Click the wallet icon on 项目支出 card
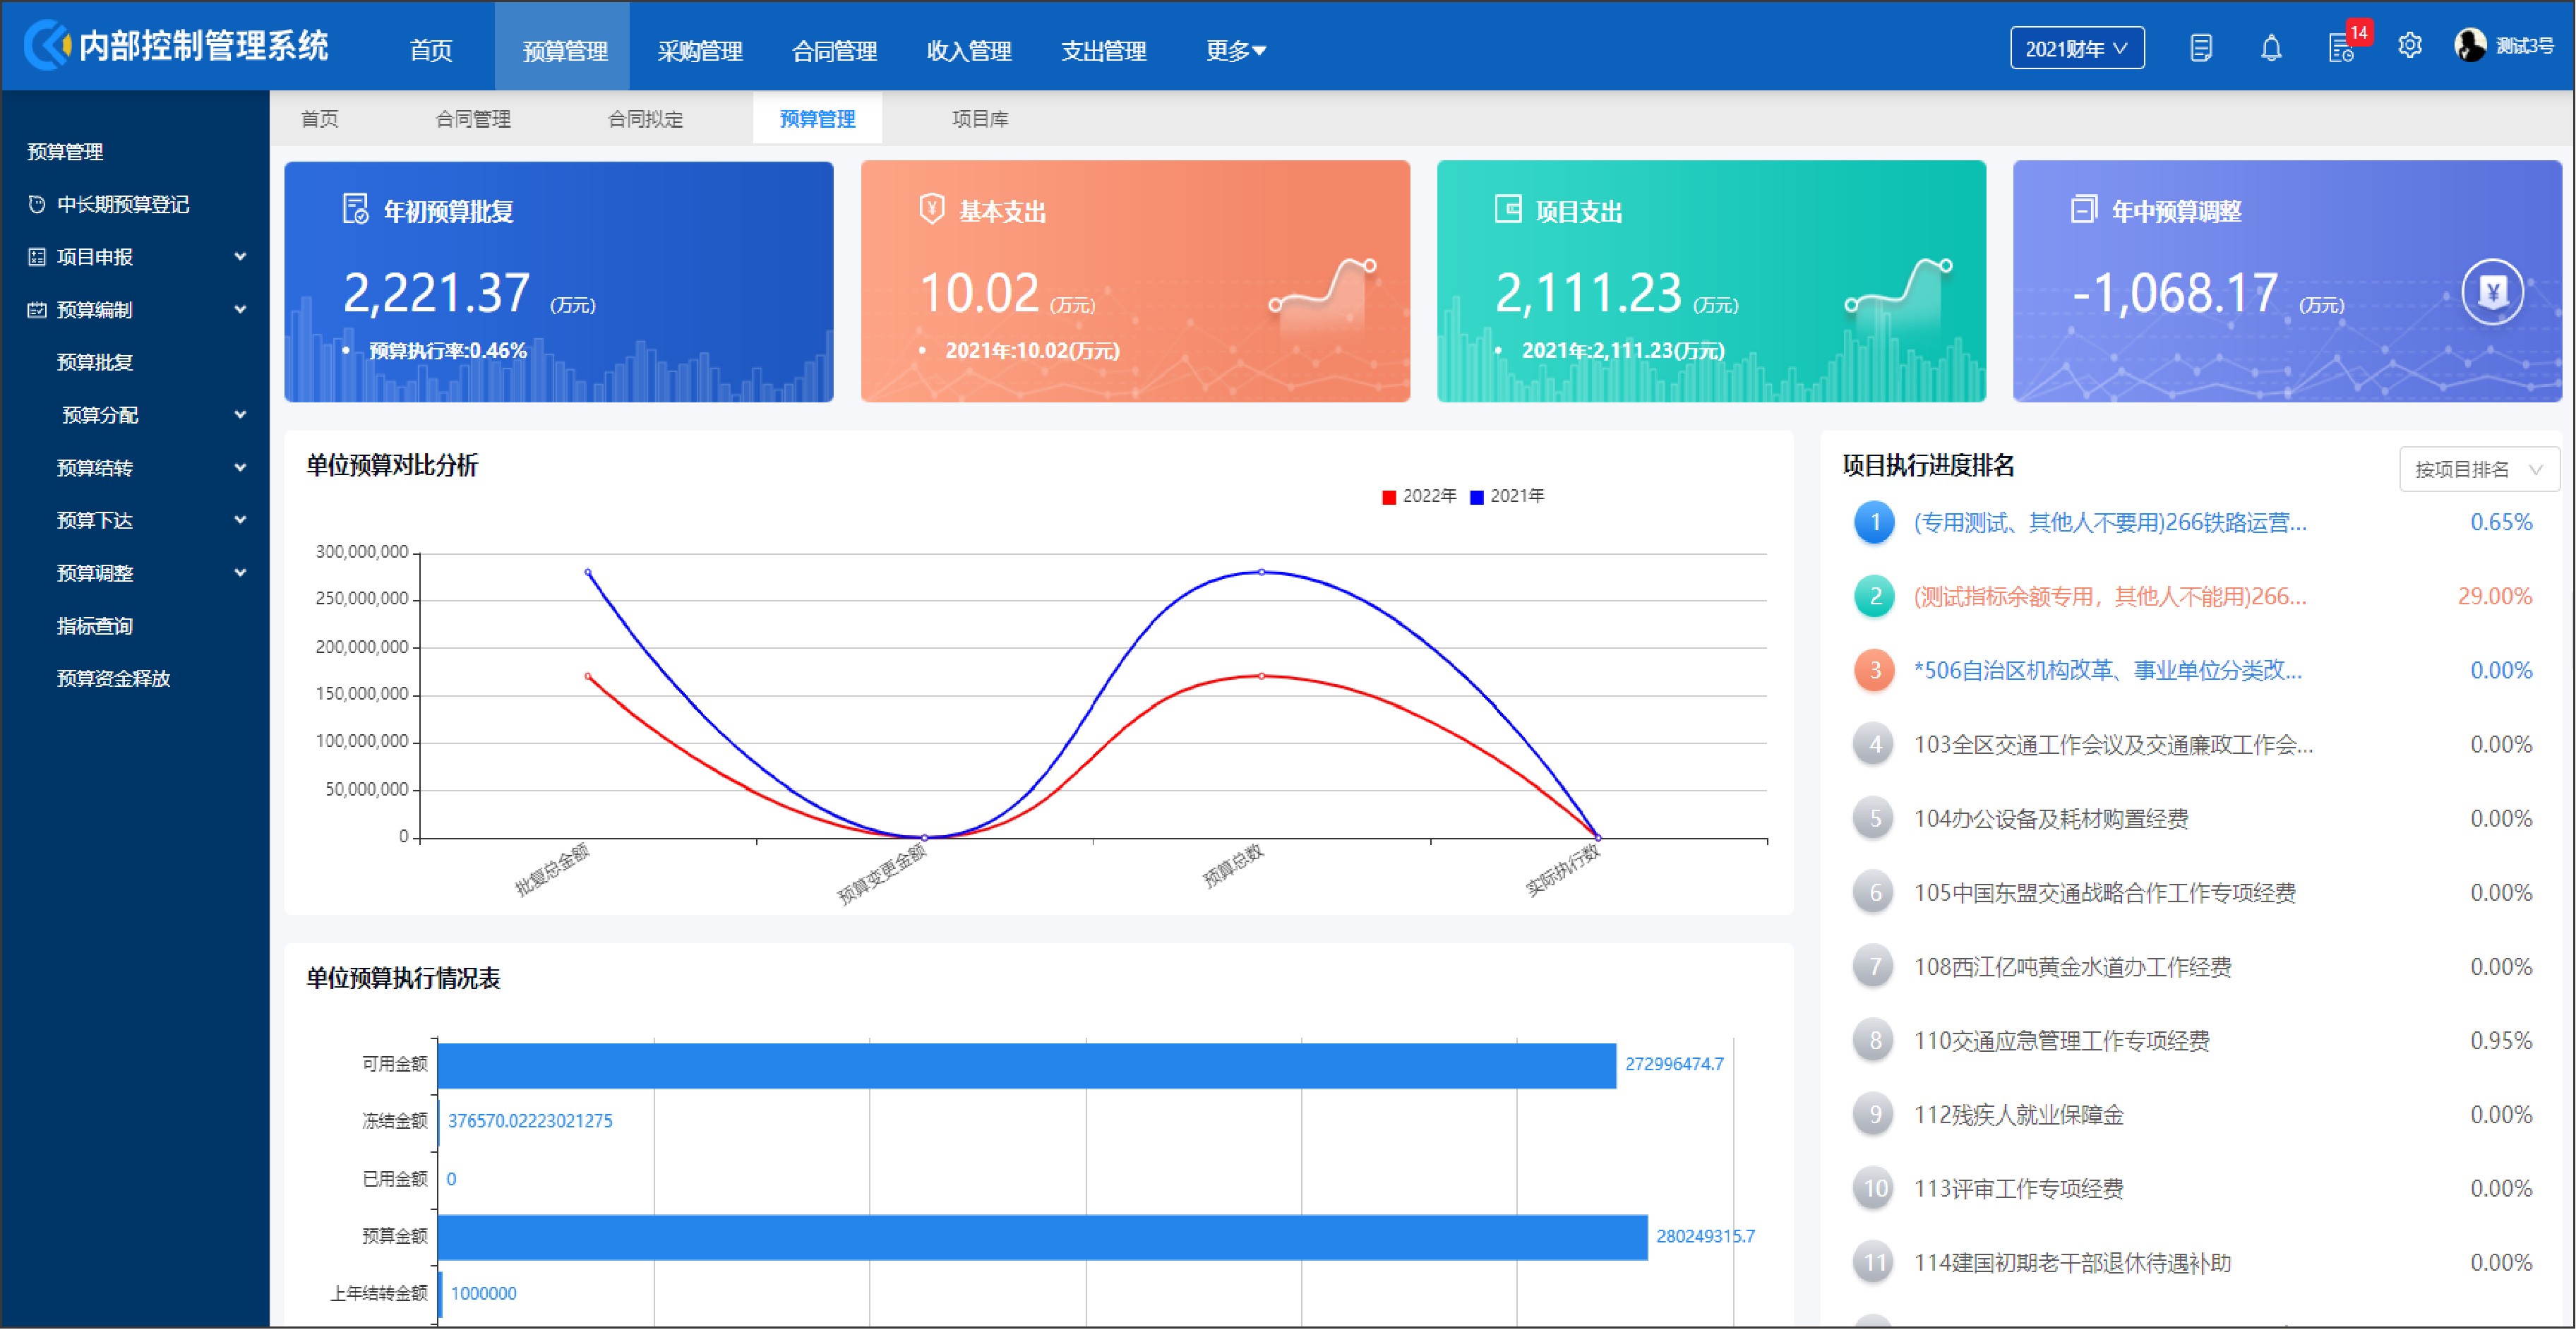 [1507, 209]
